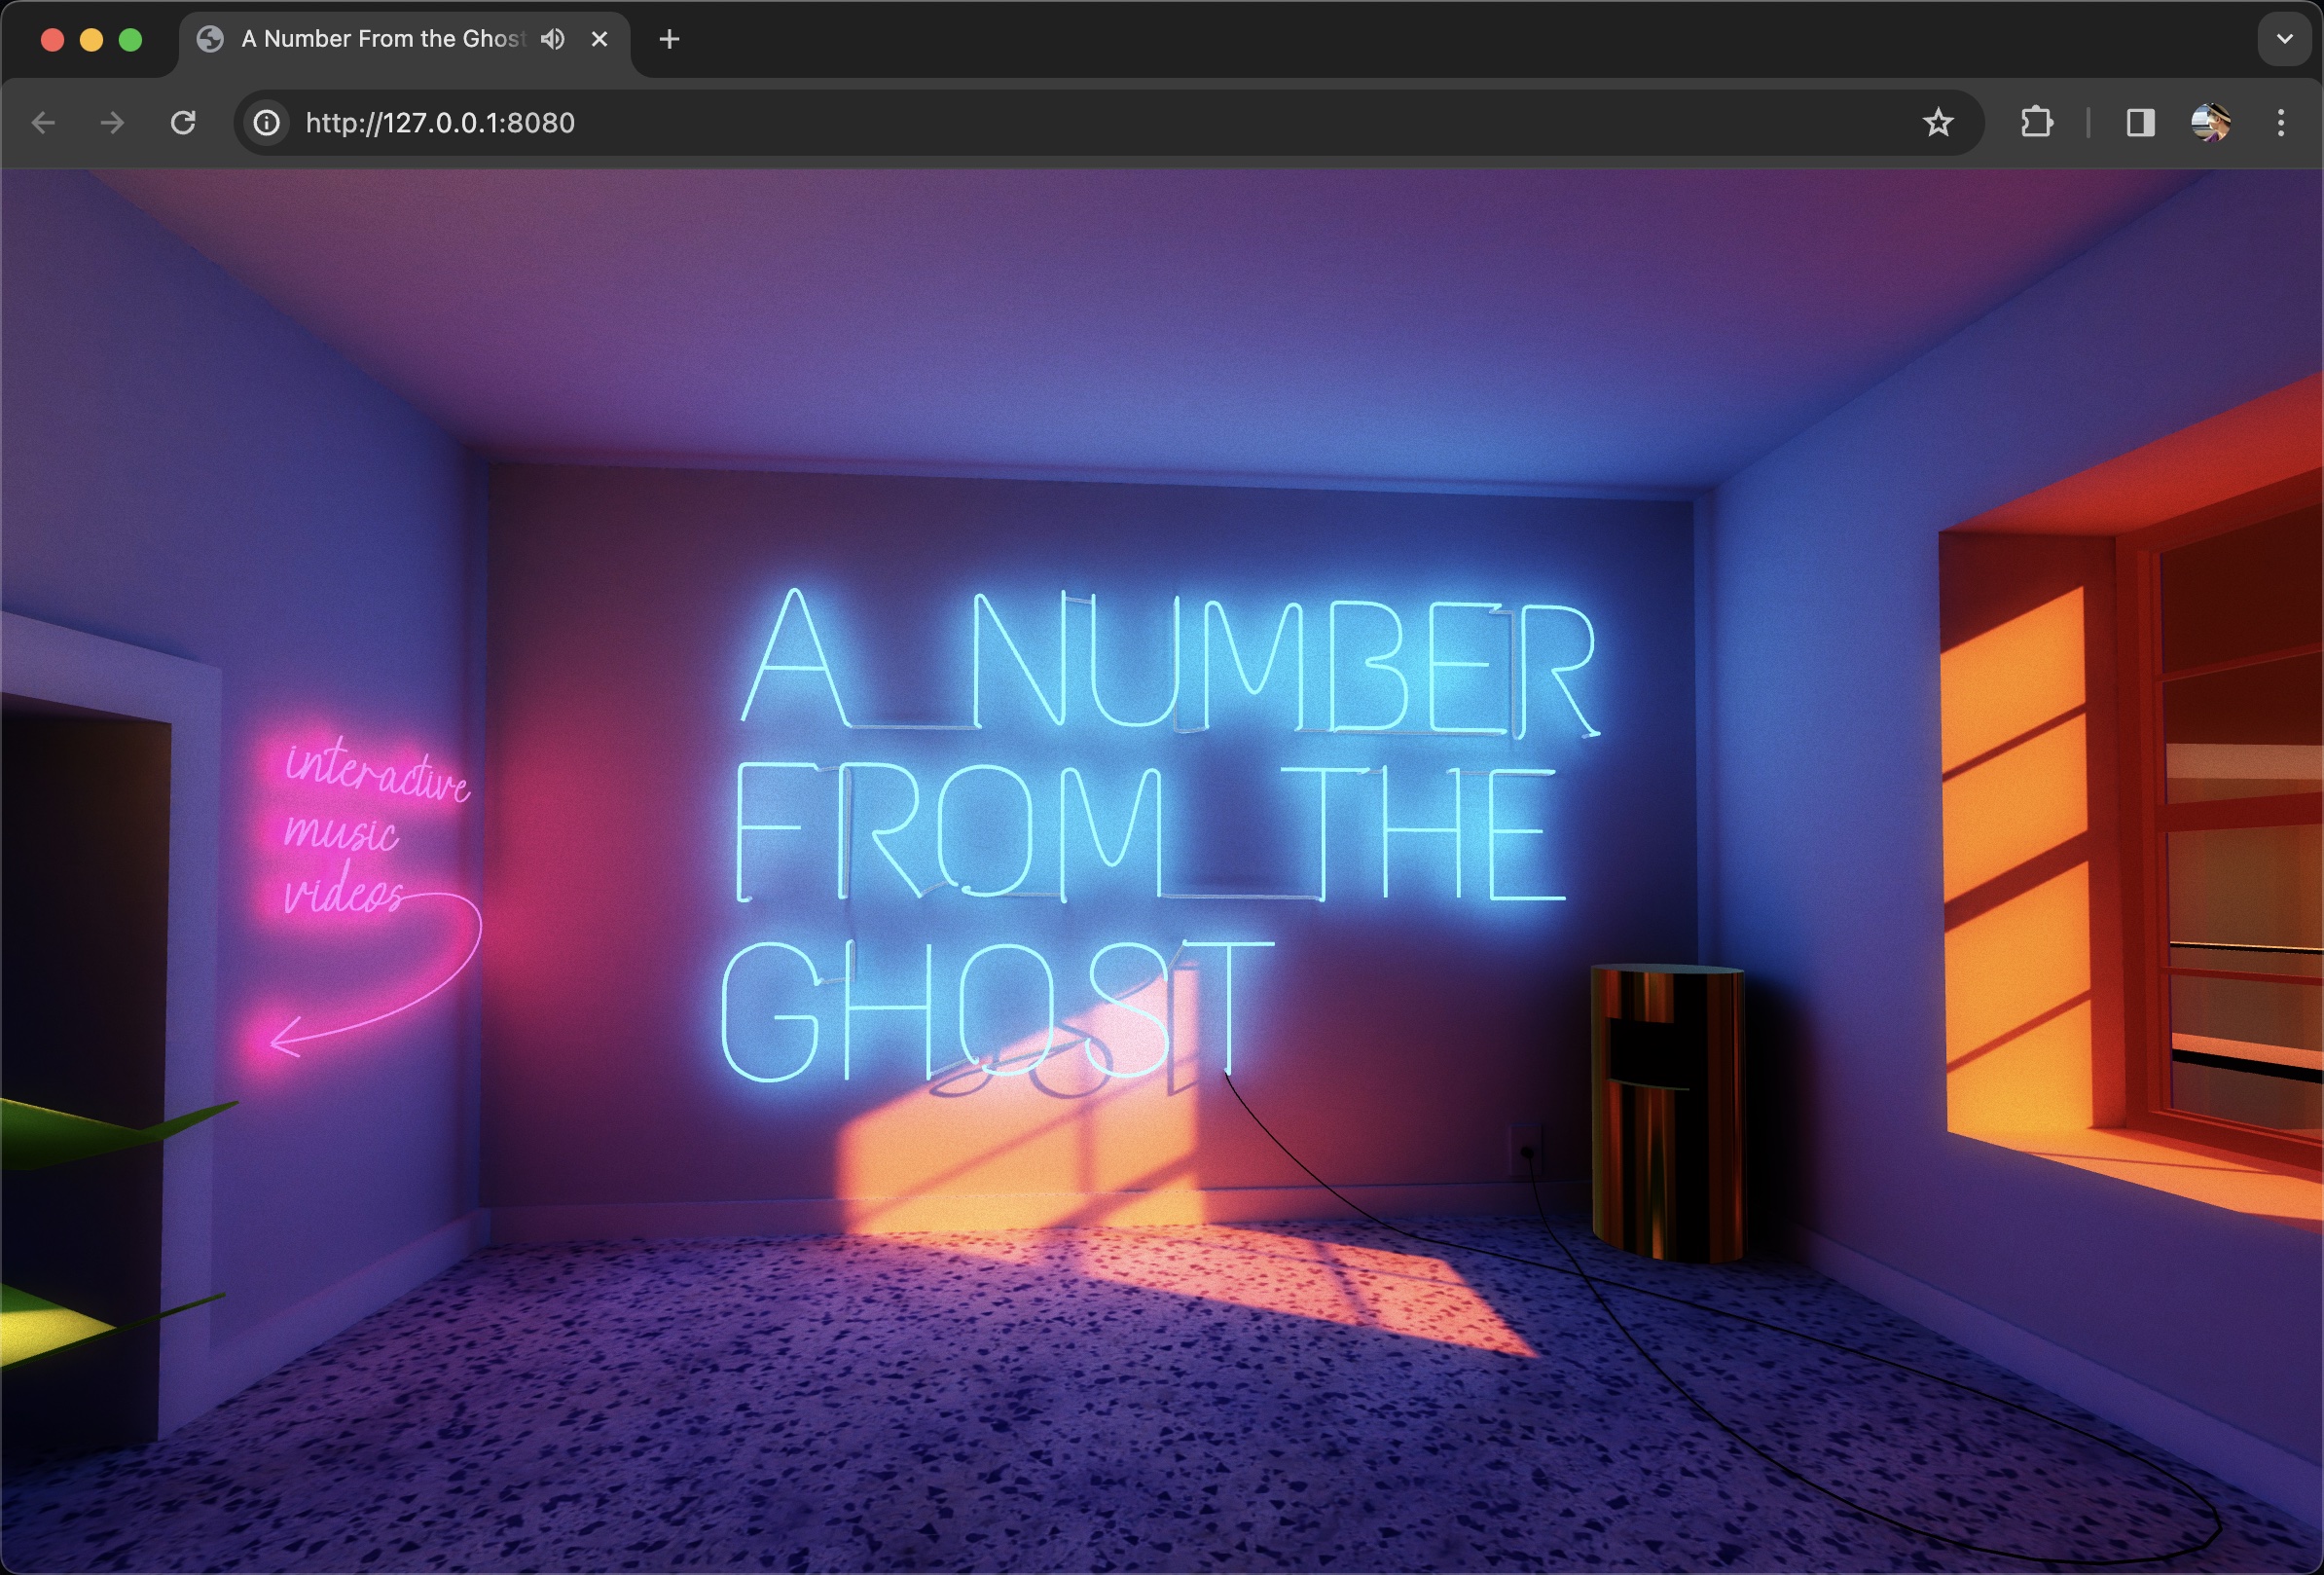2324x1575 pixels.
Task: Go forward with the forward arrow
Action: (113, 123)
